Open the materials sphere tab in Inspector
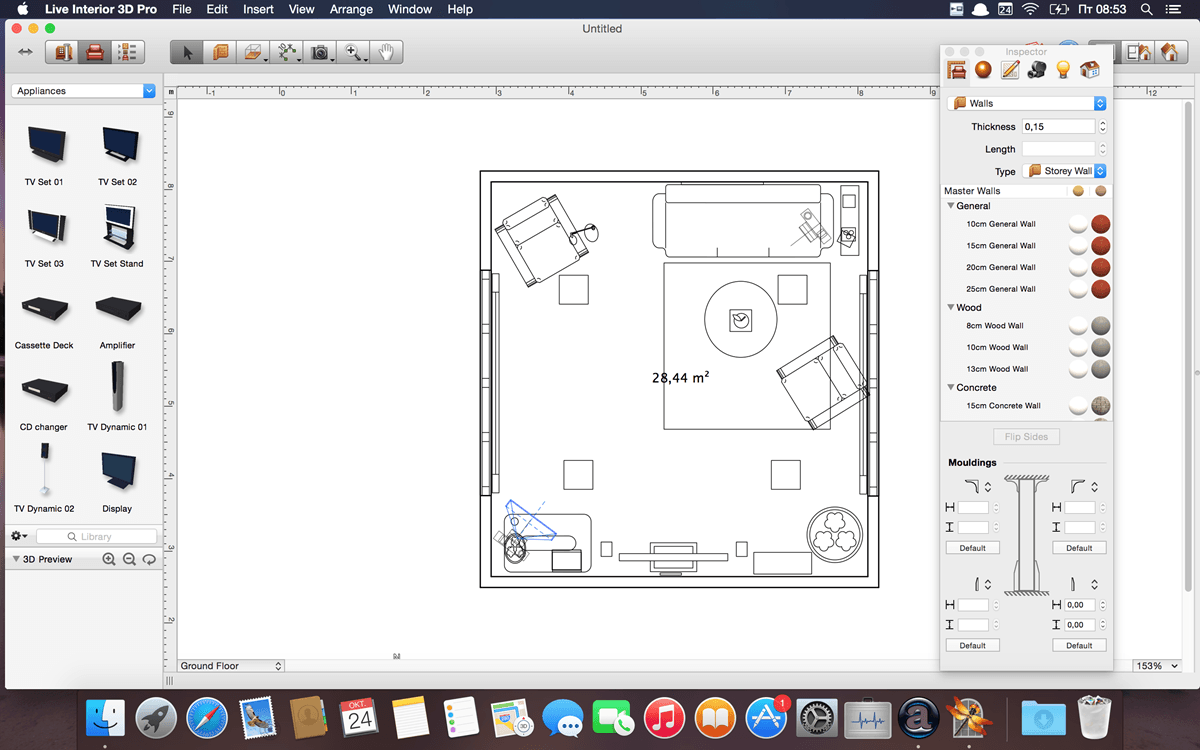The image size is (1200, 750). coord(984,70)
